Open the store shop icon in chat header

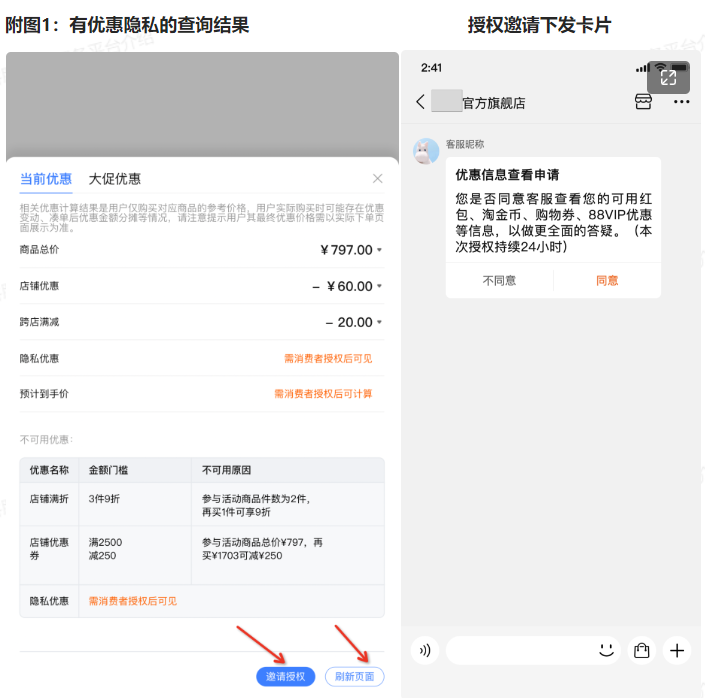point(643,102)
